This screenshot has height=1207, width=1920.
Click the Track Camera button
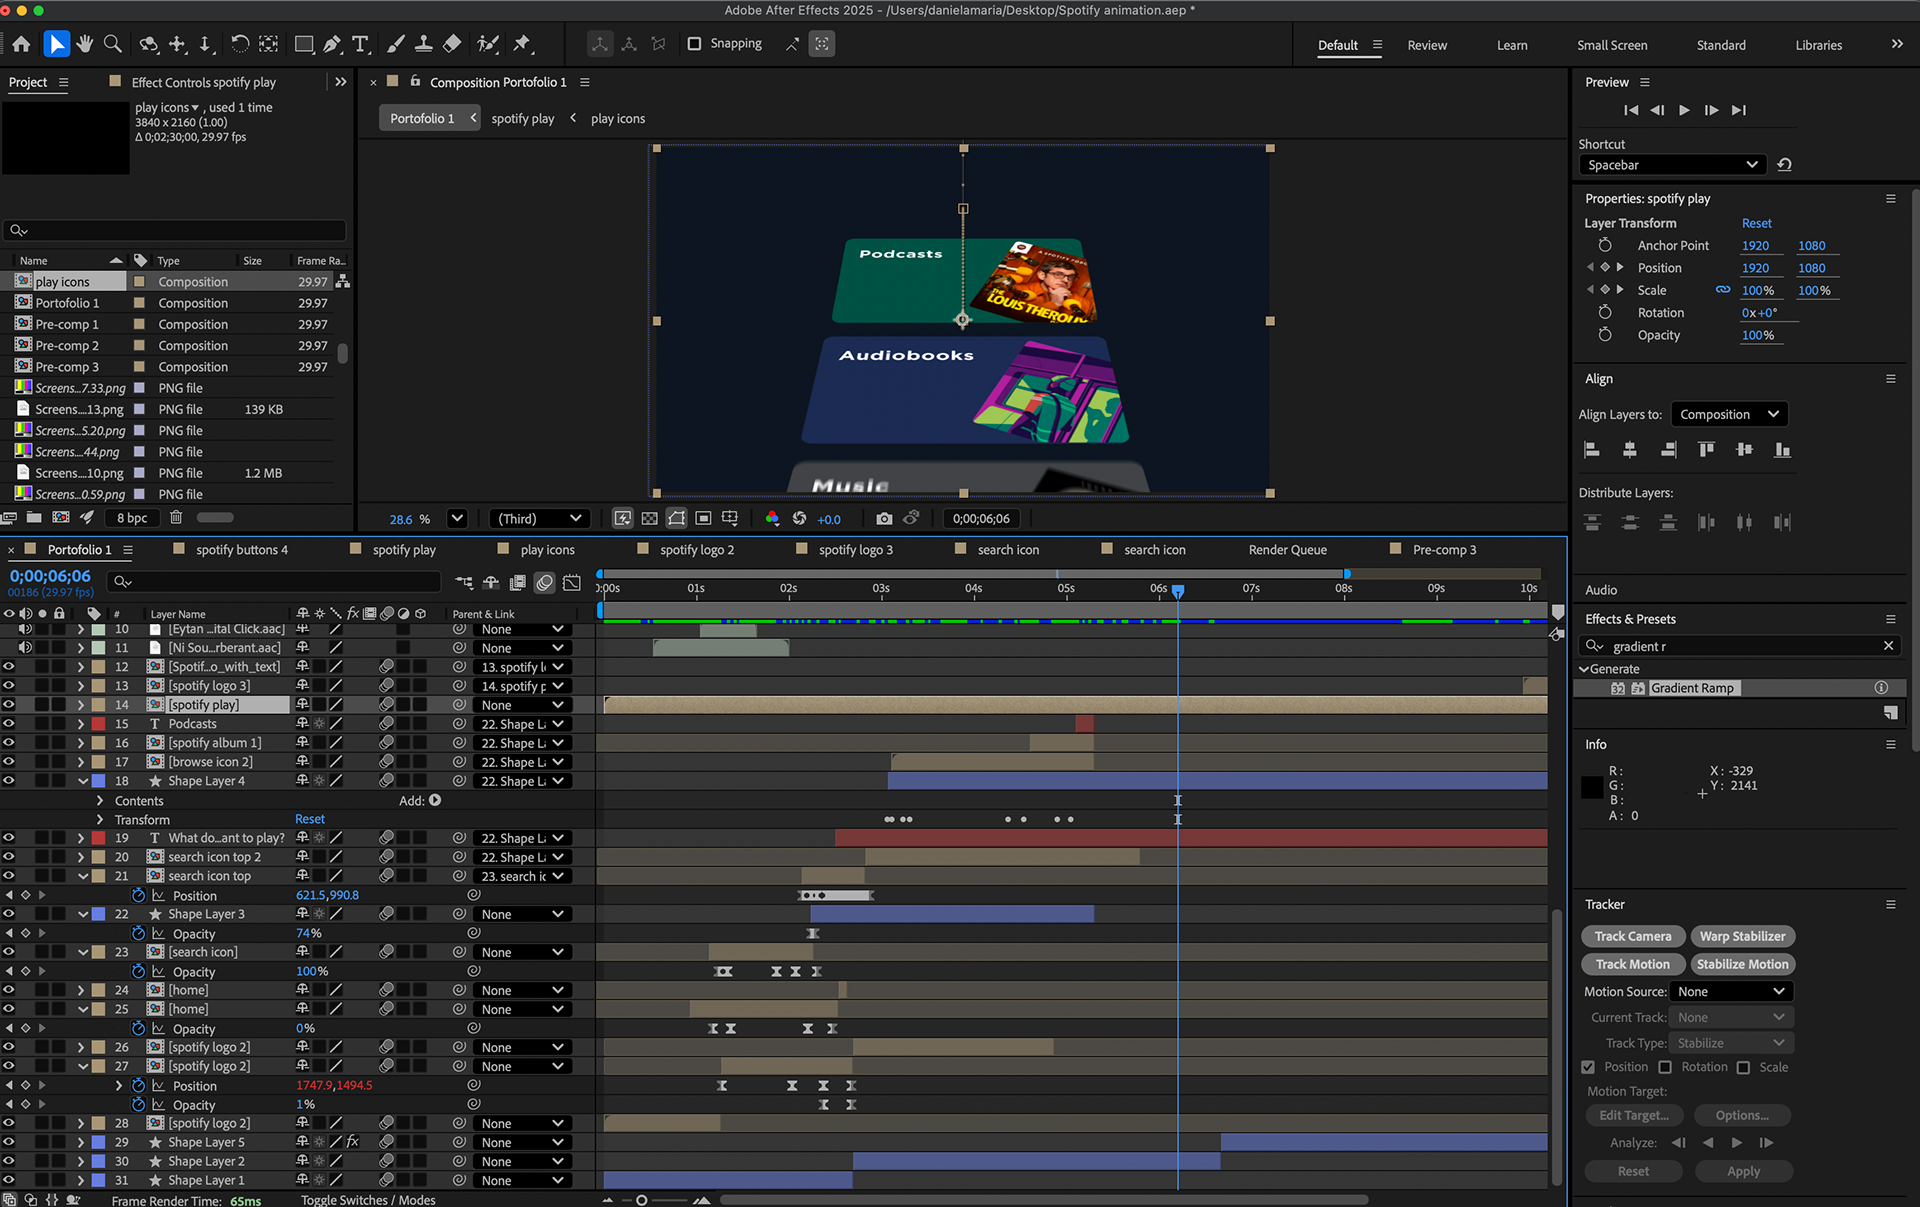pyautogui.click(x=1632, y=936)
